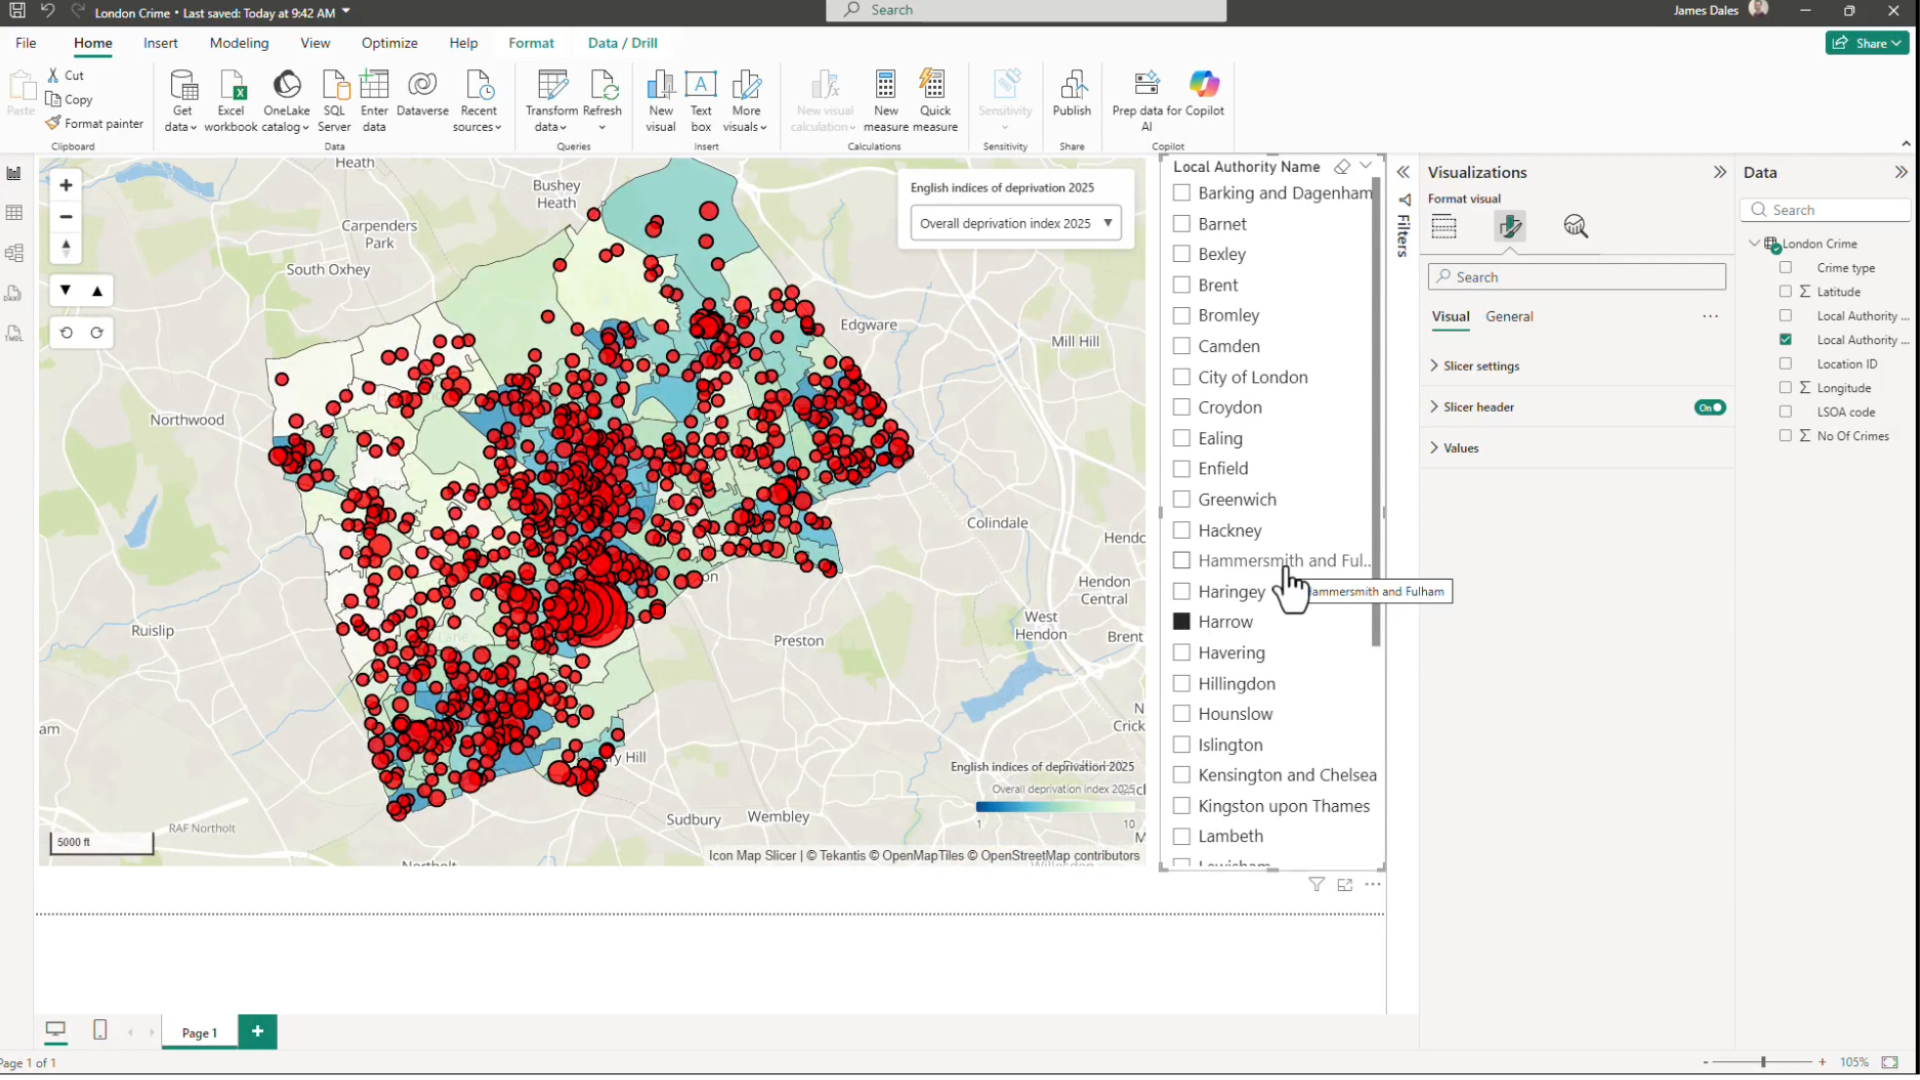Viewport: 1920px width, 1080px height.
Task: Open the Table view in the left sidebar
Action: point(14,212)
